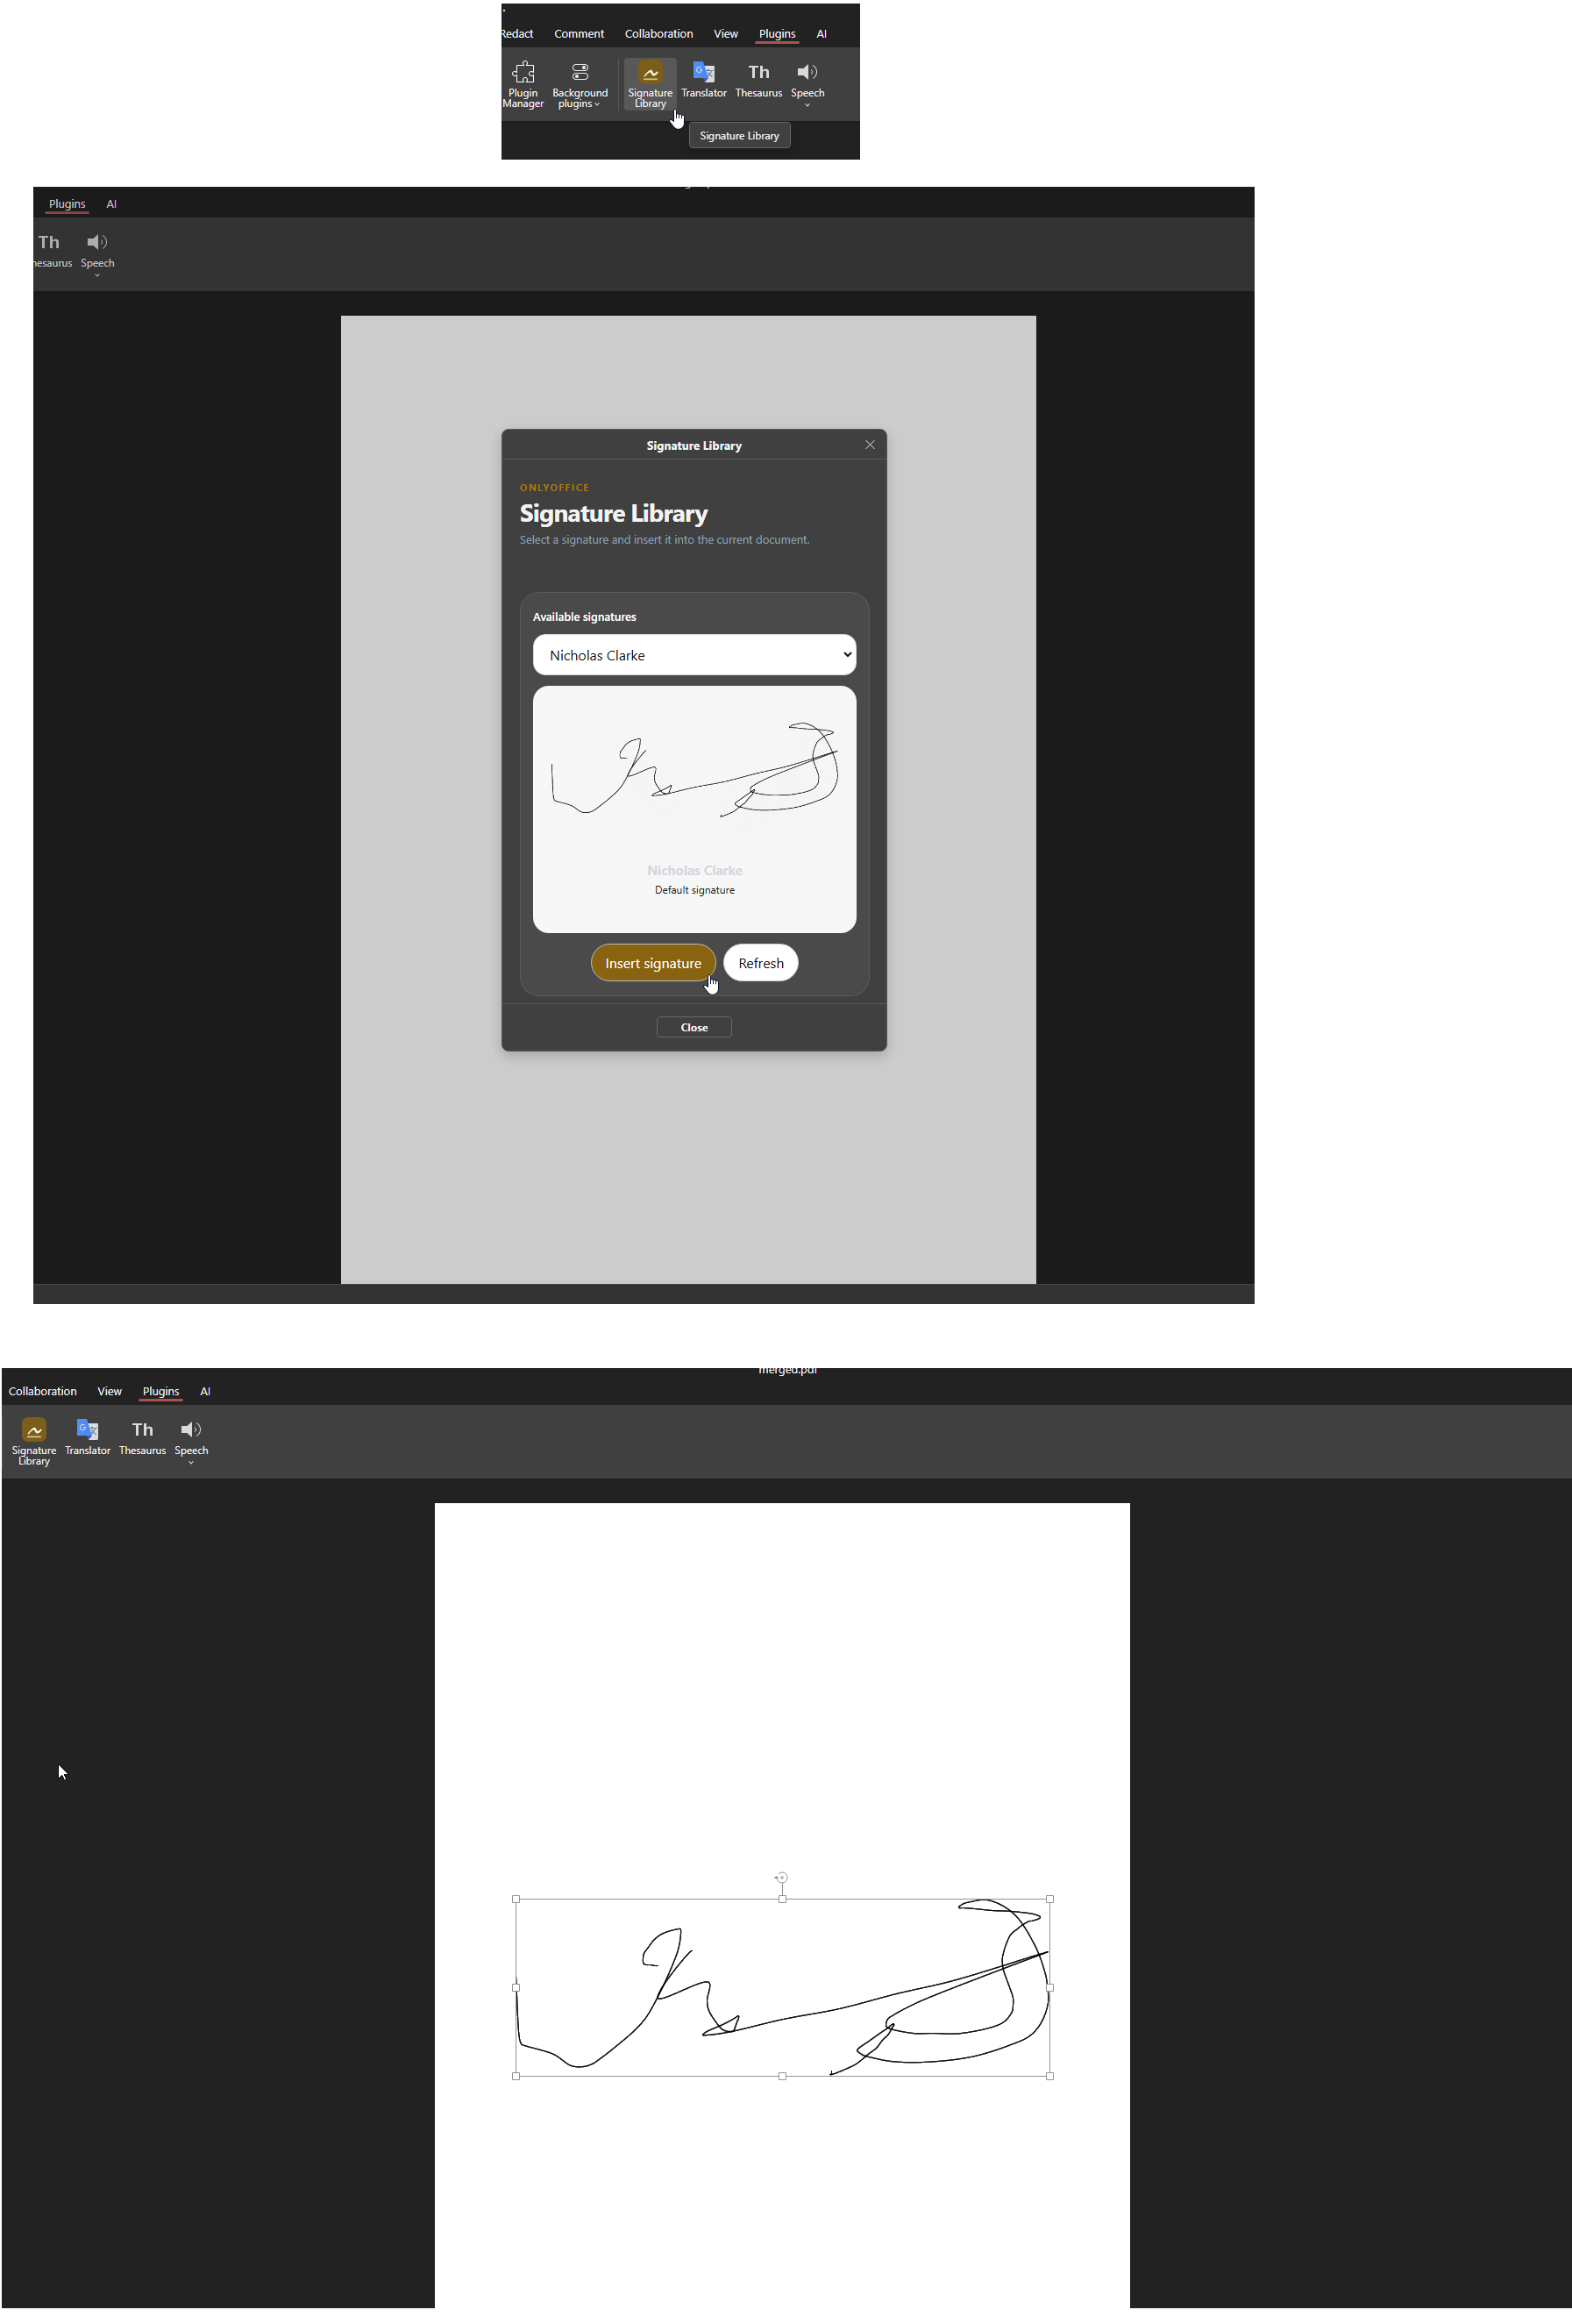Select the inserted signature's top-left resize handle
The image size is (1572, 2324).
(x=516, y=1899)
